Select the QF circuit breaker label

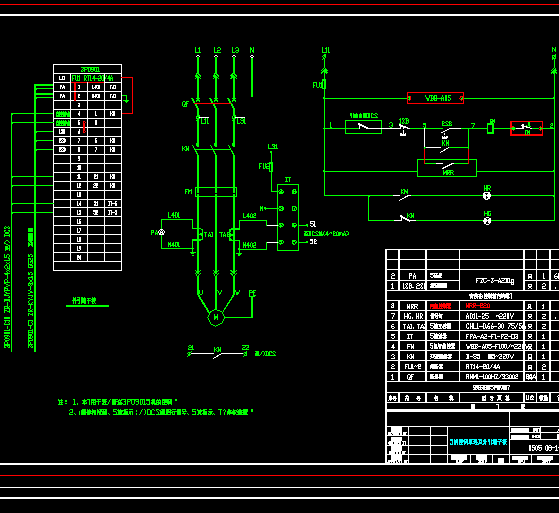[185, 104]
